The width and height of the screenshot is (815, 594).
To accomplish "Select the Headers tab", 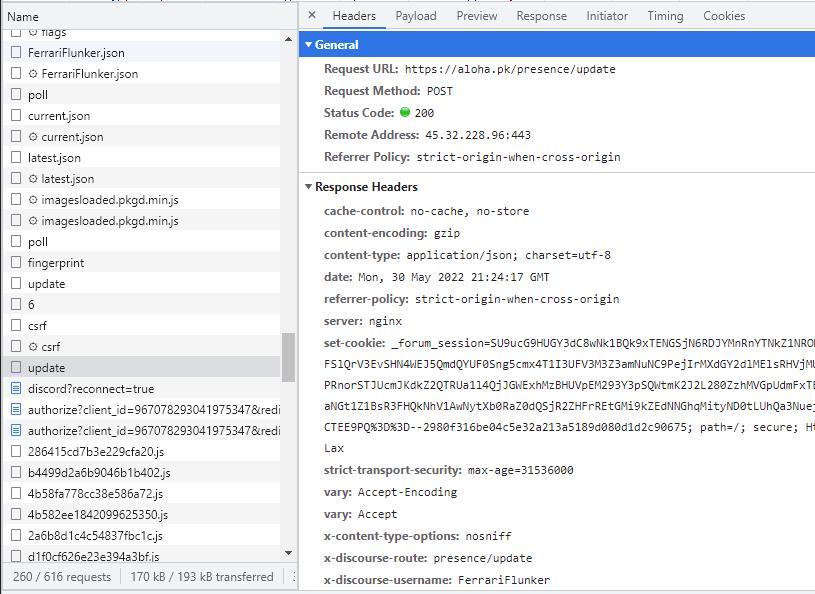I will click(354, 16).
